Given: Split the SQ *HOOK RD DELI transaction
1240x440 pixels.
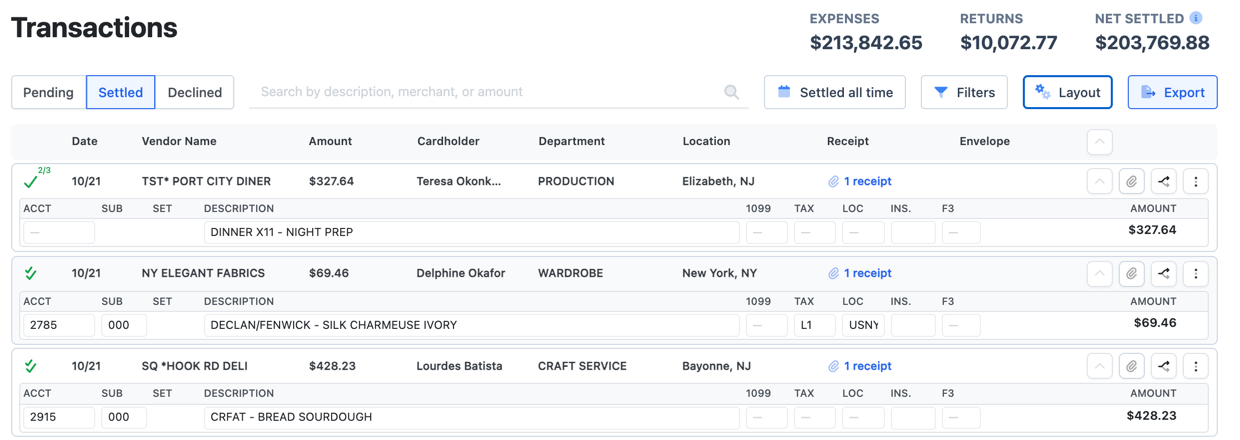Looking at the screenshot, I should point(1163,366).
